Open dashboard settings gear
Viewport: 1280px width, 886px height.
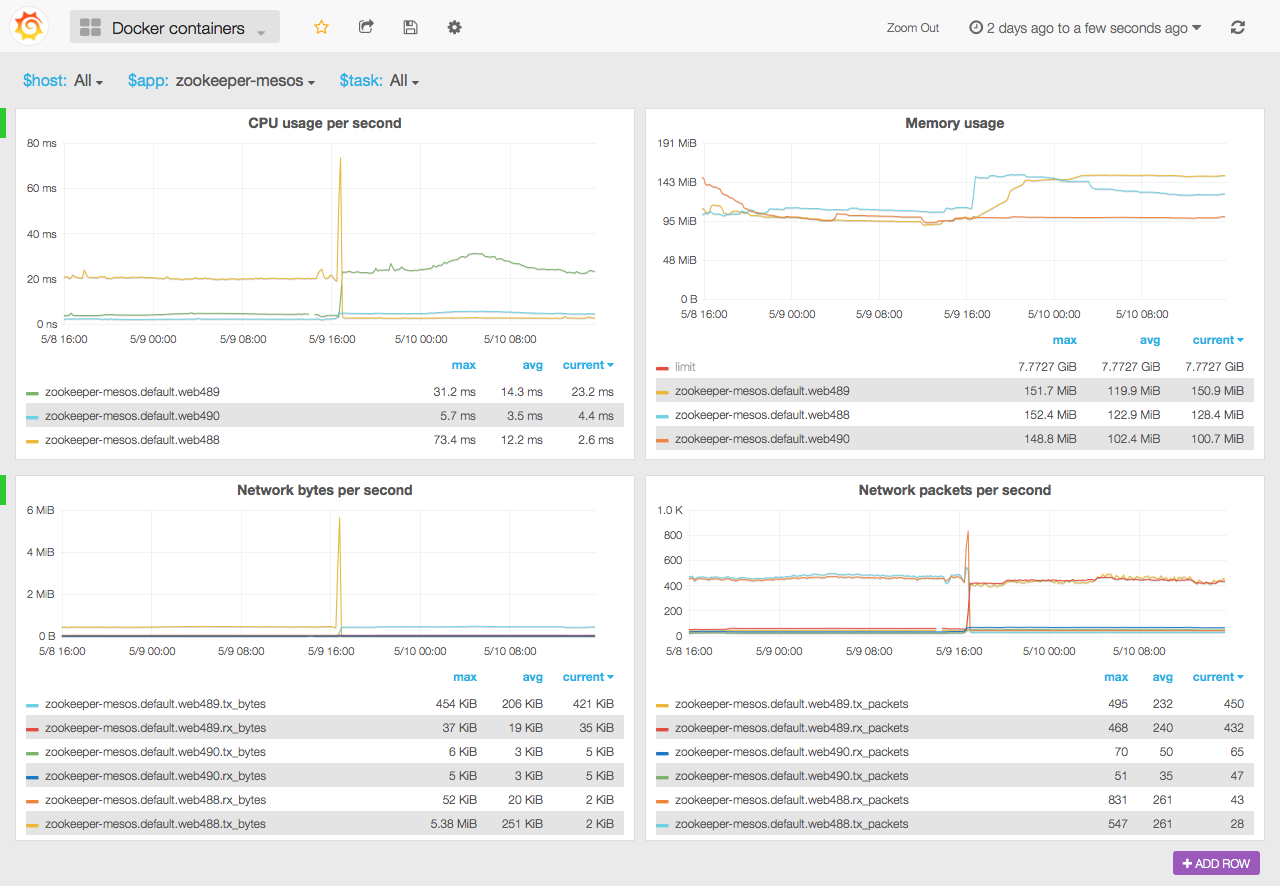pos(454,27)
